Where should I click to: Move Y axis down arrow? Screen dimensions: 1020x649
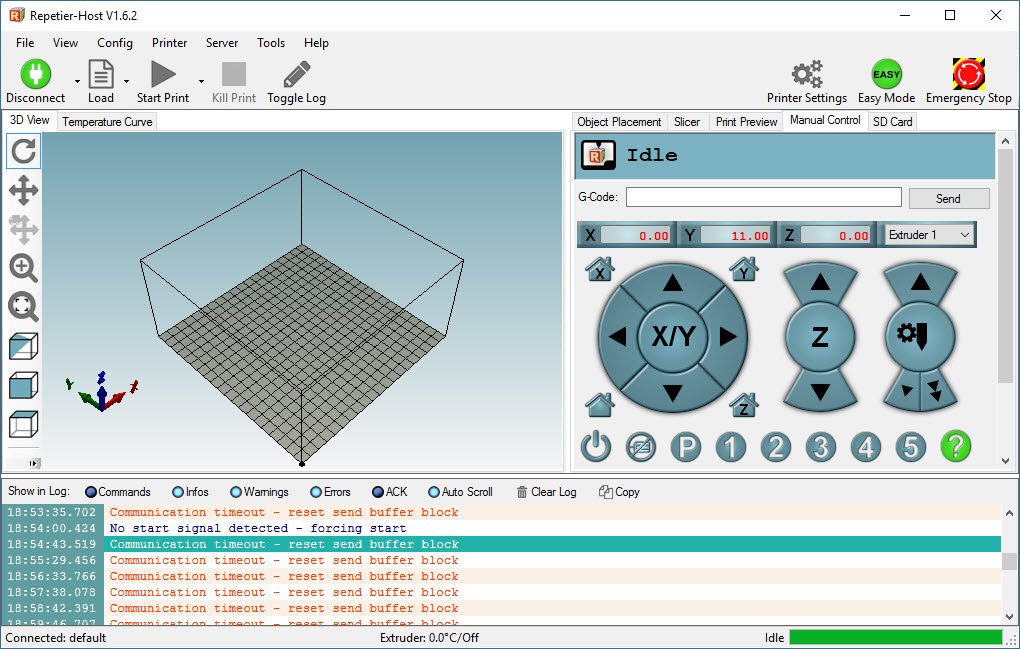(673, 392)
